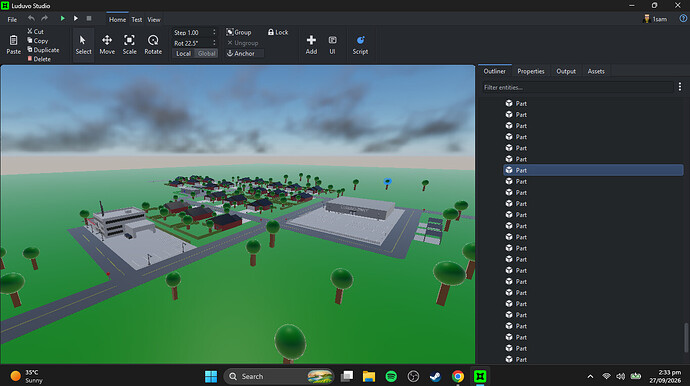The width and height of the screenshot is (690, 386).
Task: Open Steam from the taskbar
Action: tap(435, 376)
